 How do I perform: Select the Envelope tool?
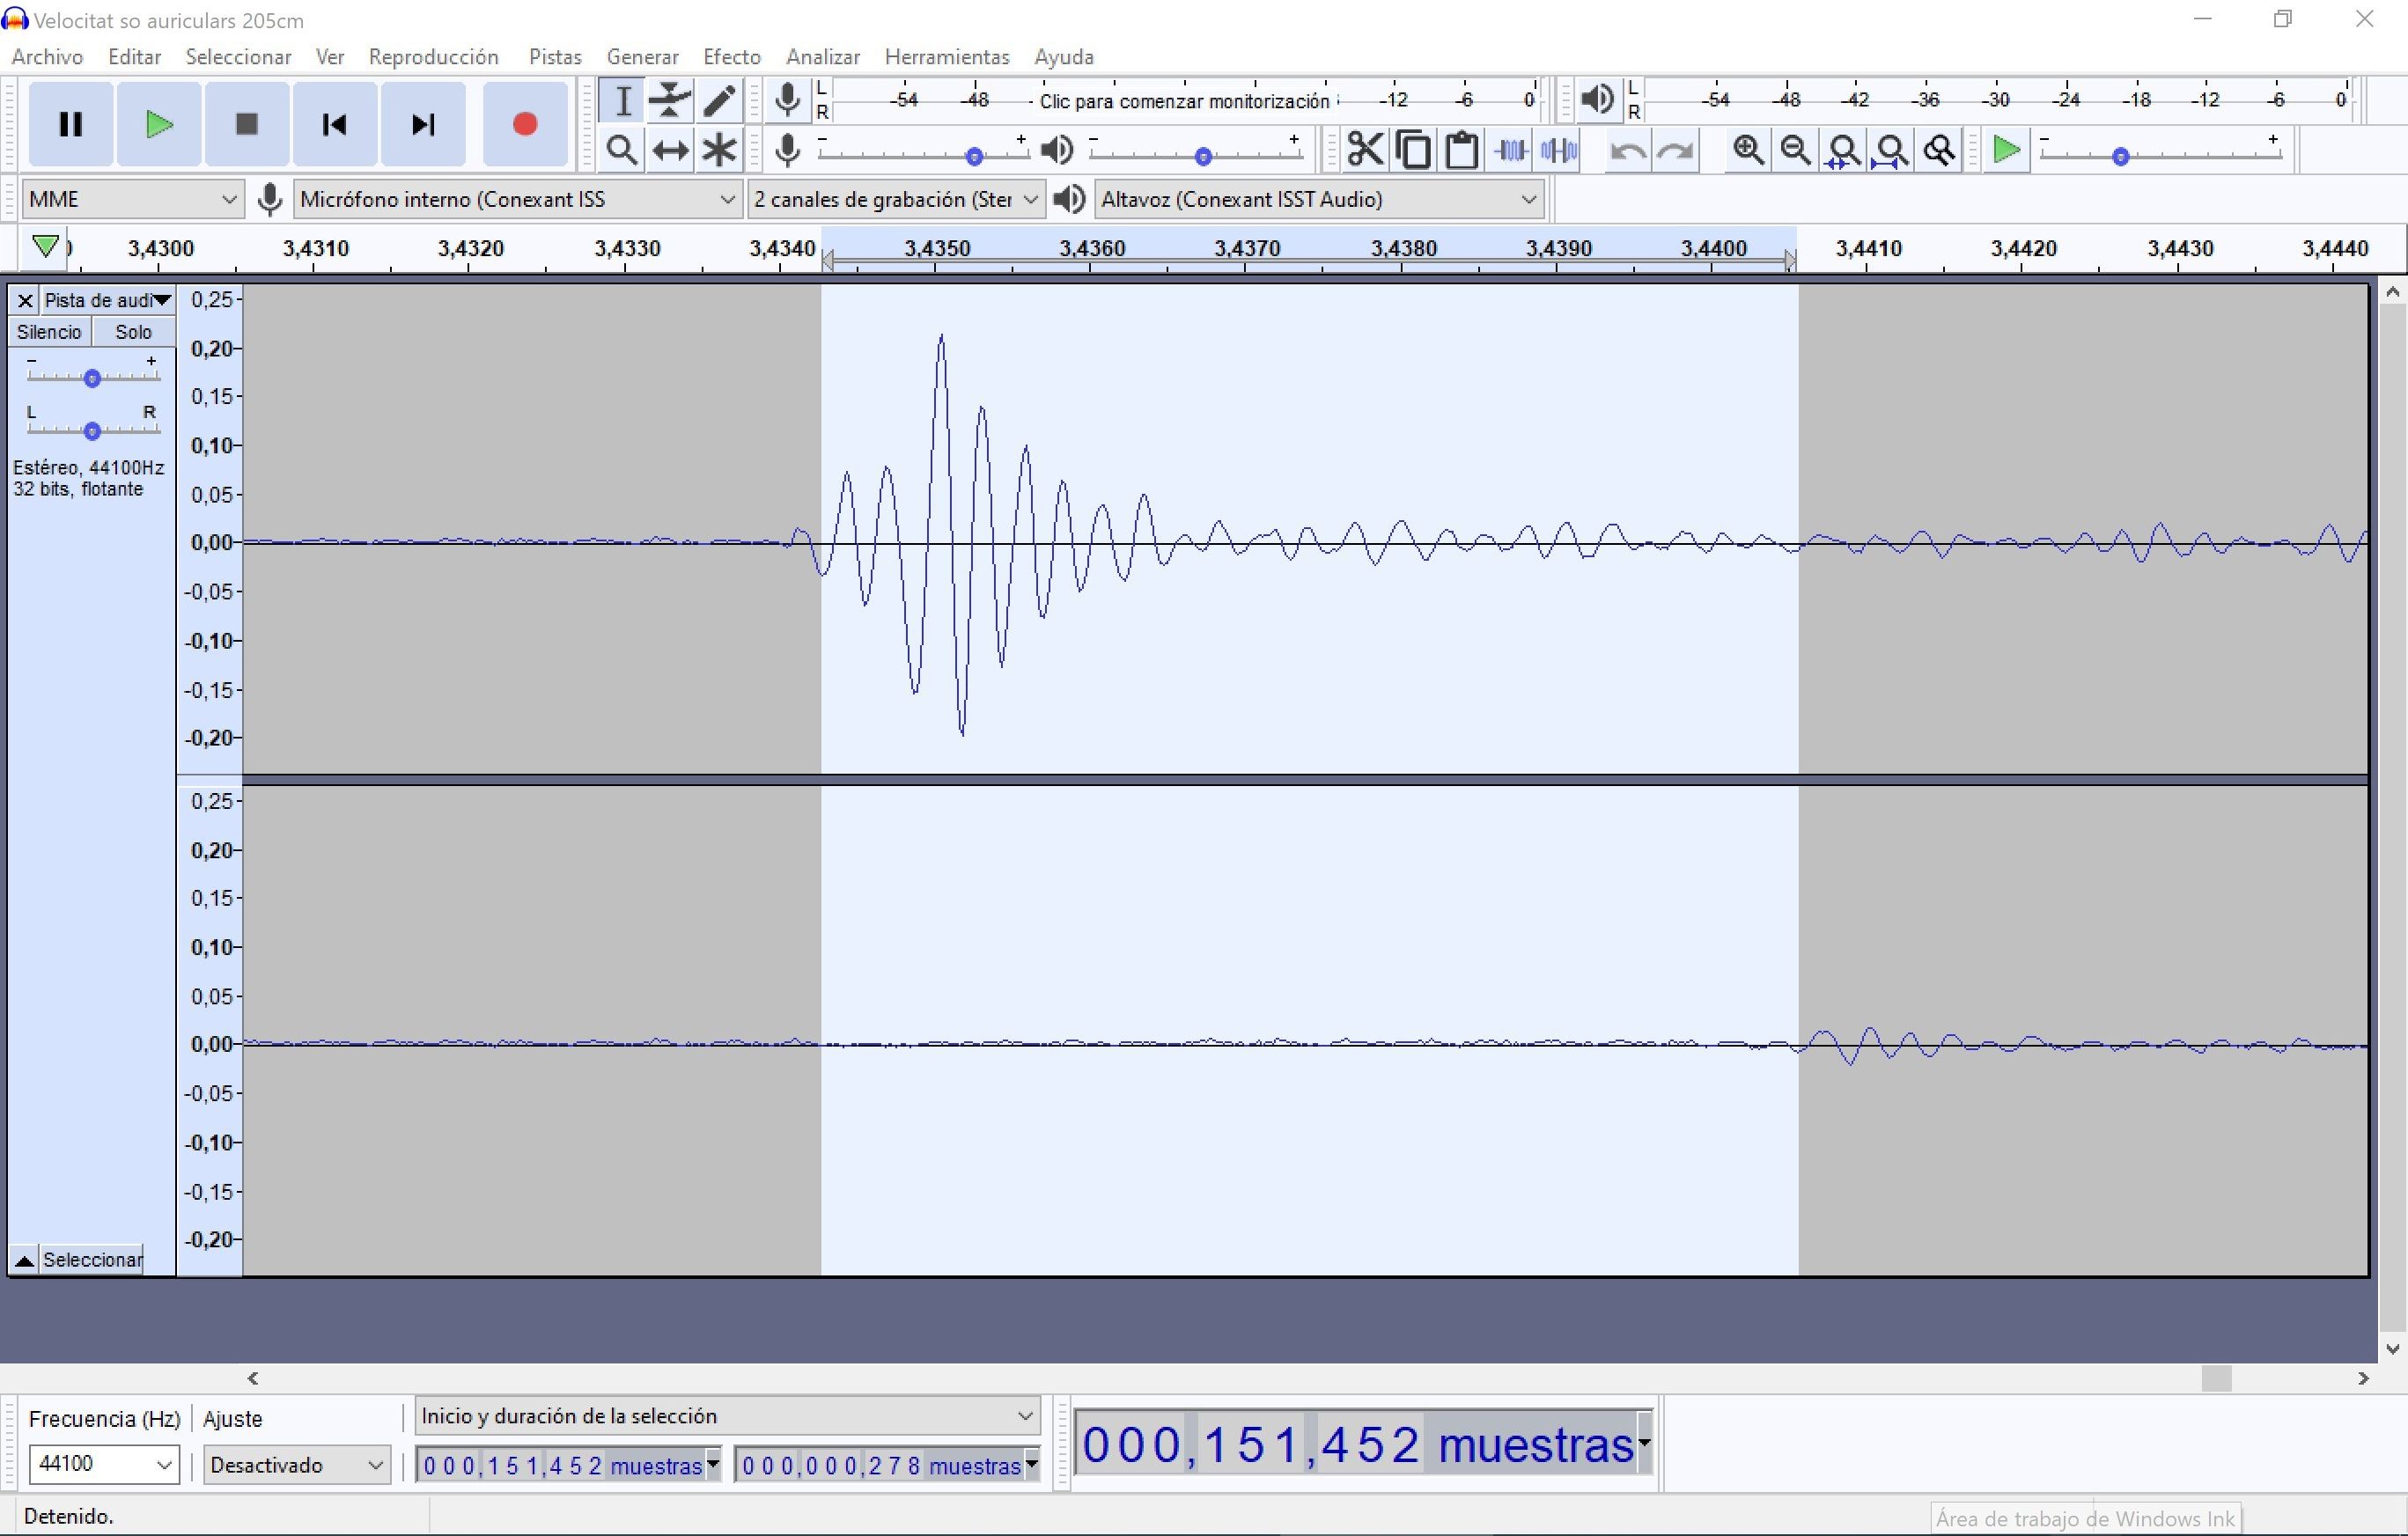pos(669,100)
